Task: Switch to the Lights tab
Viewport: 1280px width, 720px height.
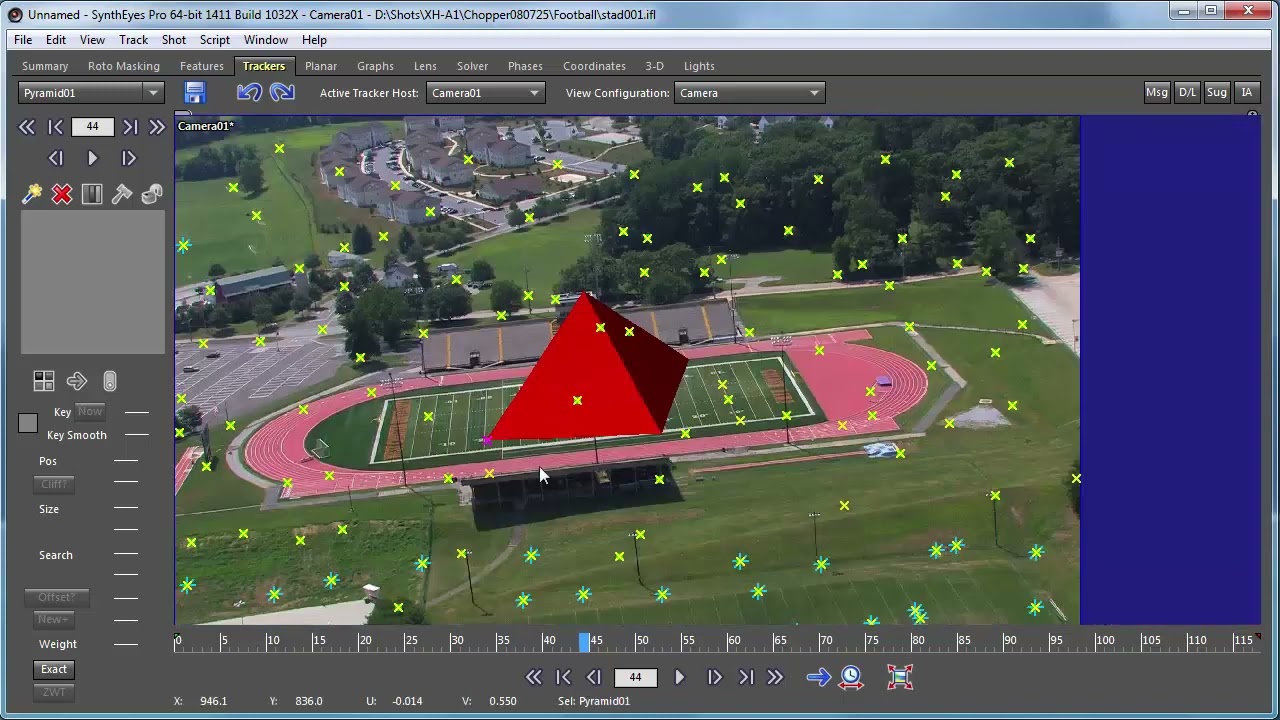Action: point(699,66)
